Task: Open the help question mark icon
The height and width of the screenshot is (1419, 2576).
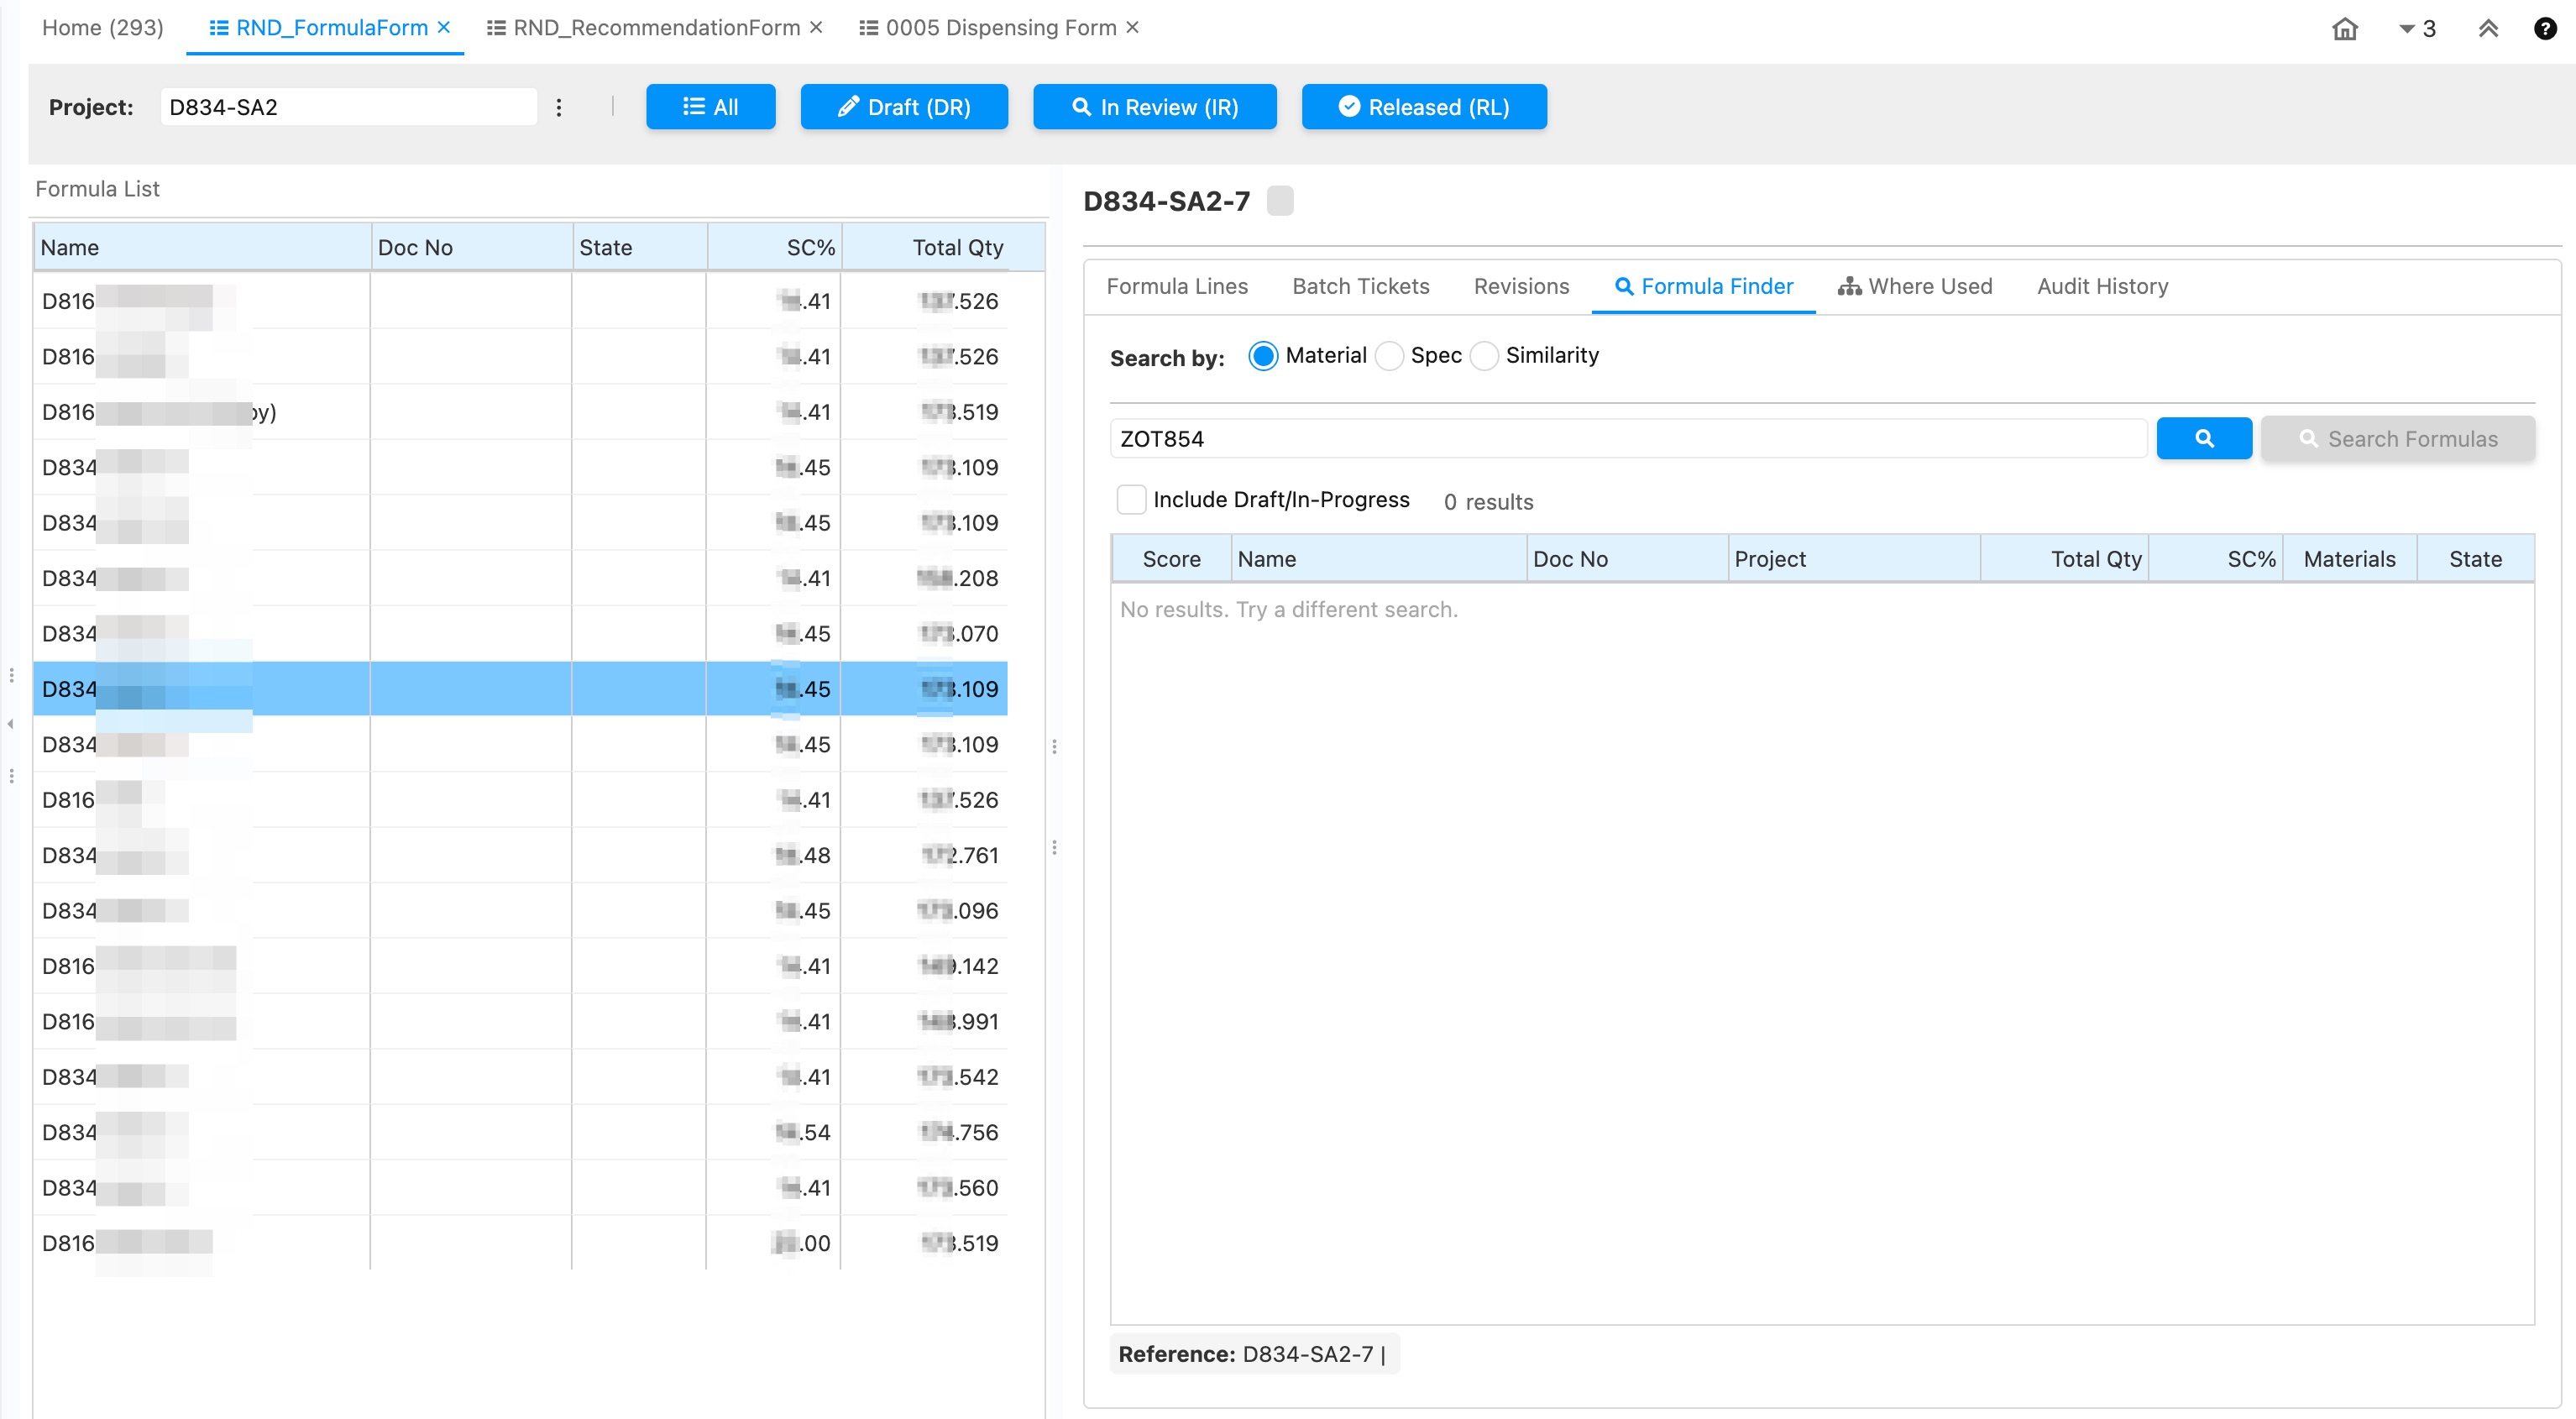Action: [x=2544, y=28]
